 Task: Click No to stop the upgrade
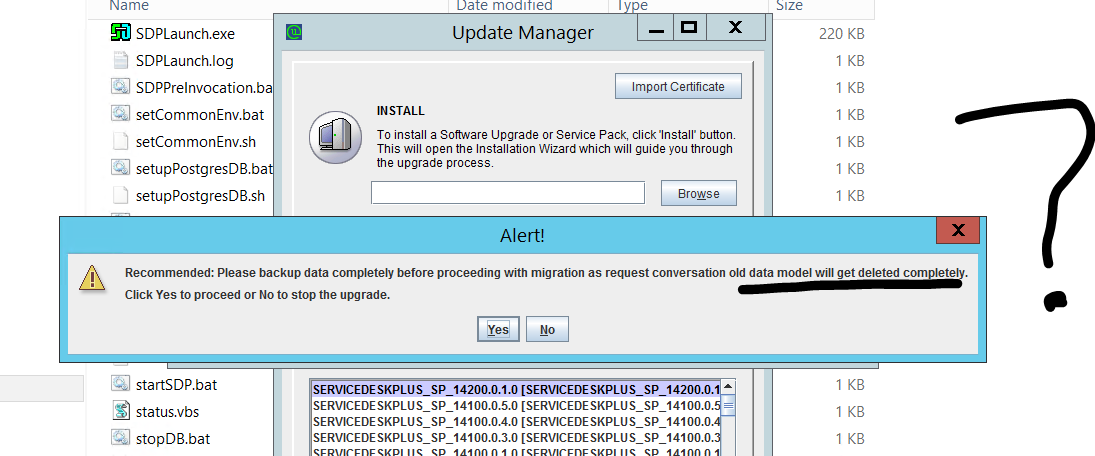click(x=547, y=329)
